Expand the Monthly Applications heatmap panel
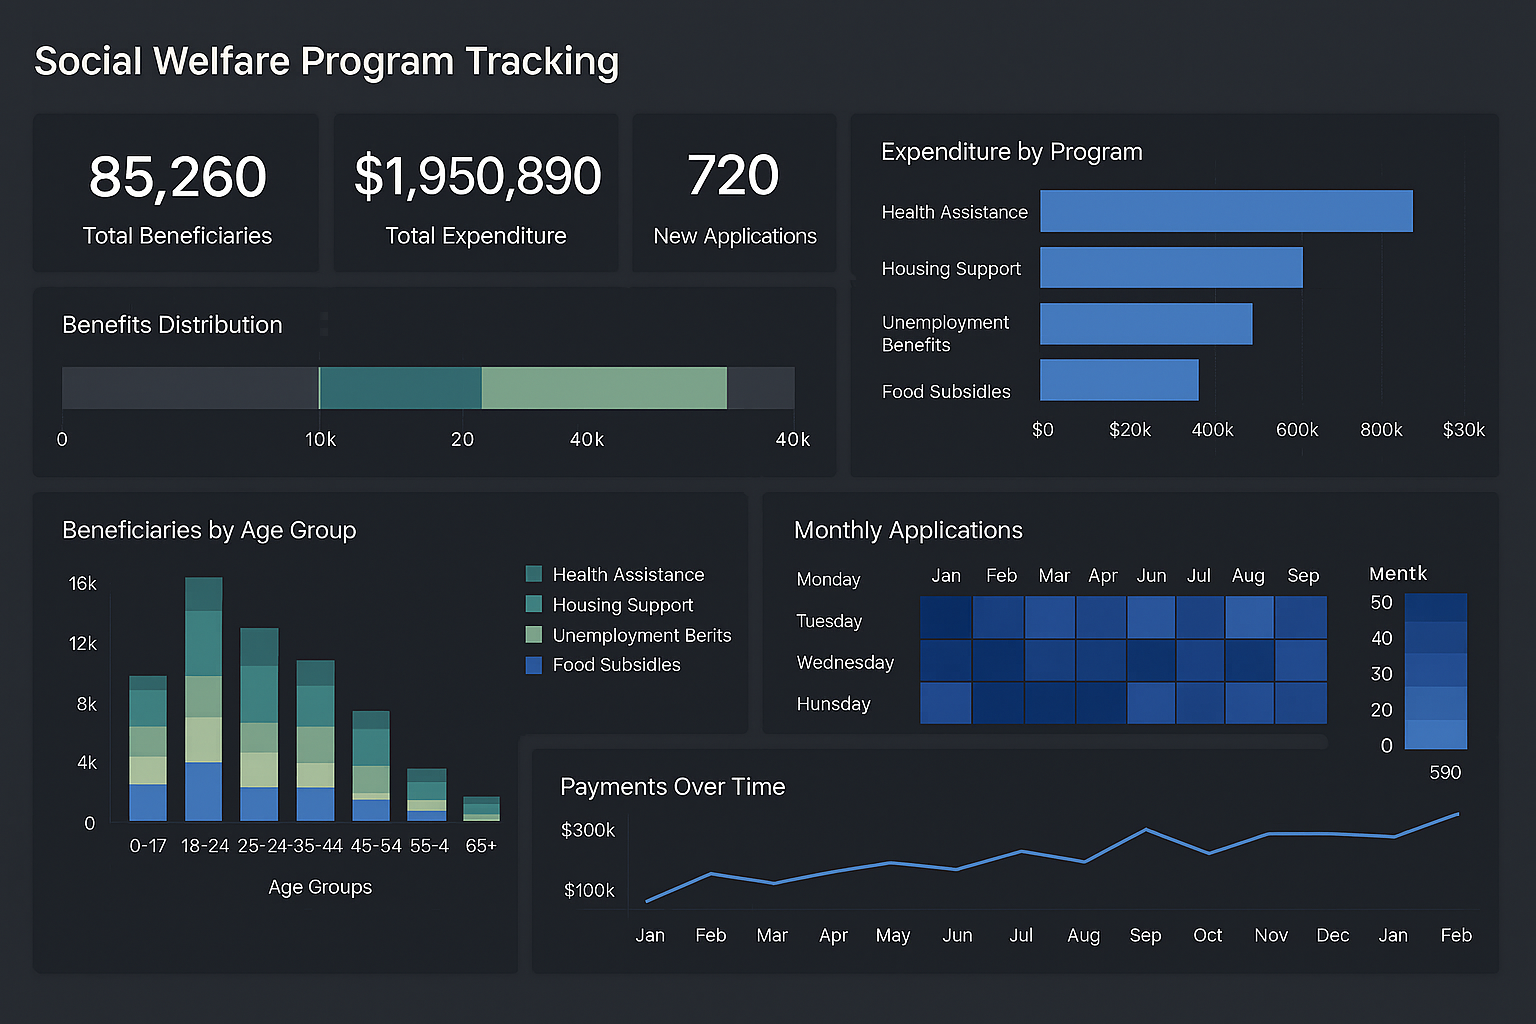Viewport: 1536px width, 1024px height. 908,530
